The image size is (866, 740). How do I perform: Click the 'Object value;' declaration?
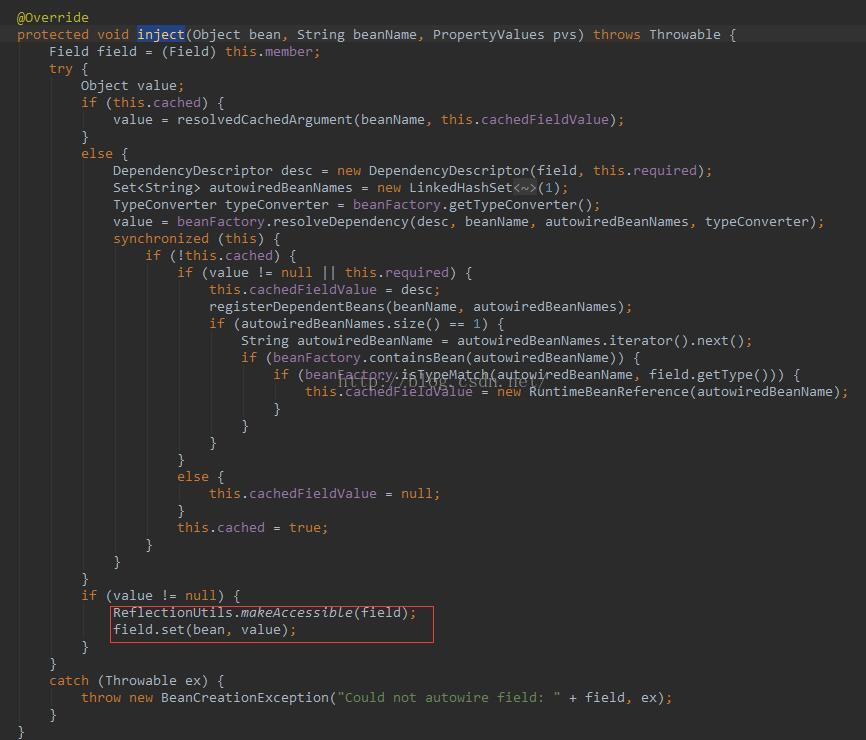click(132, 86)
